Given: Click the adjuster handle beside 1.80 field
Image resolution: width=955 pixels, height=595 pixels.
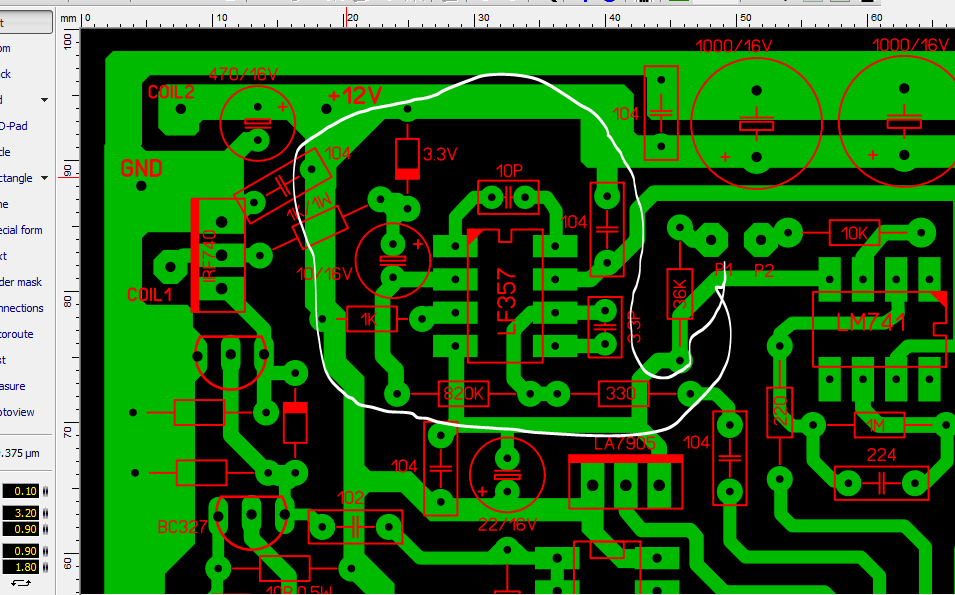Looking at the screenshot, I should click(x=45, y=567).
